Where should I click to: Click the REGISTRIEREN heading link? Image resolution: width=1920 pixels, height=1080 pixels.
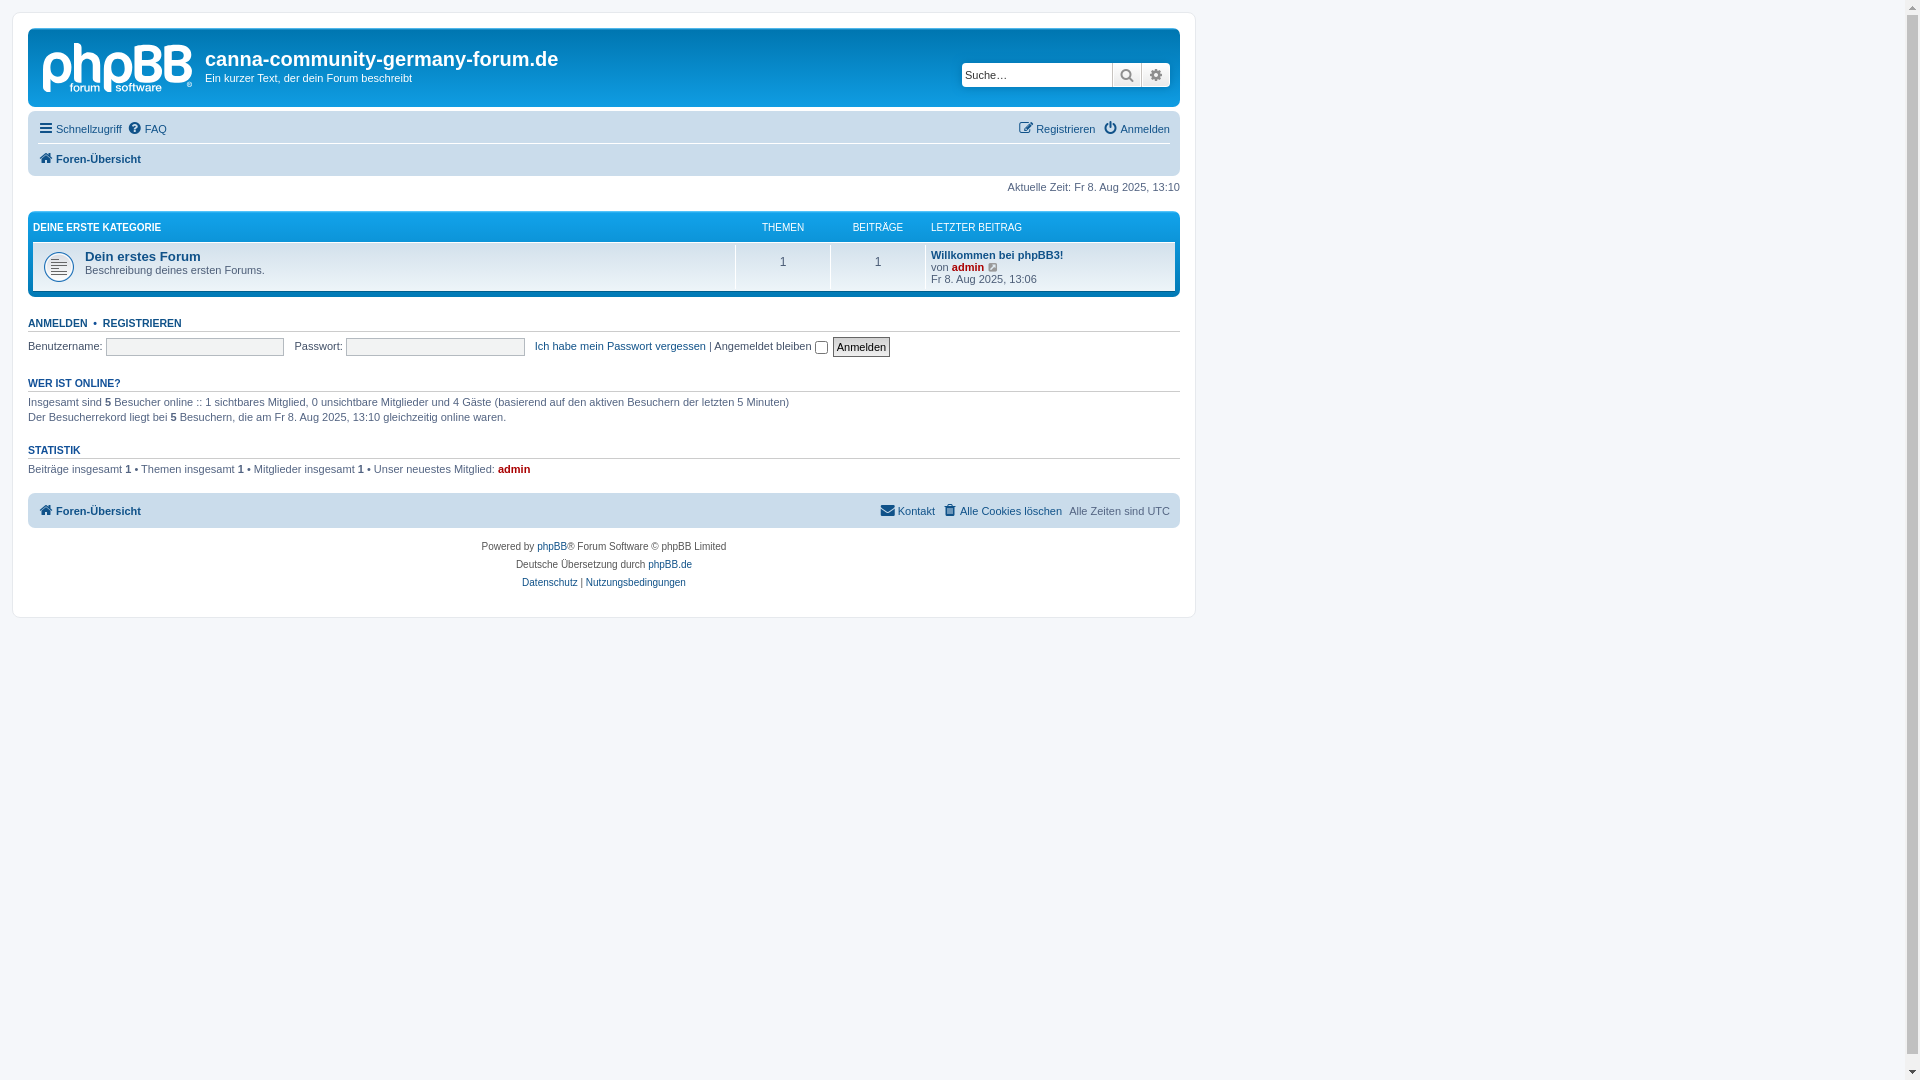[x=142, y=323]
